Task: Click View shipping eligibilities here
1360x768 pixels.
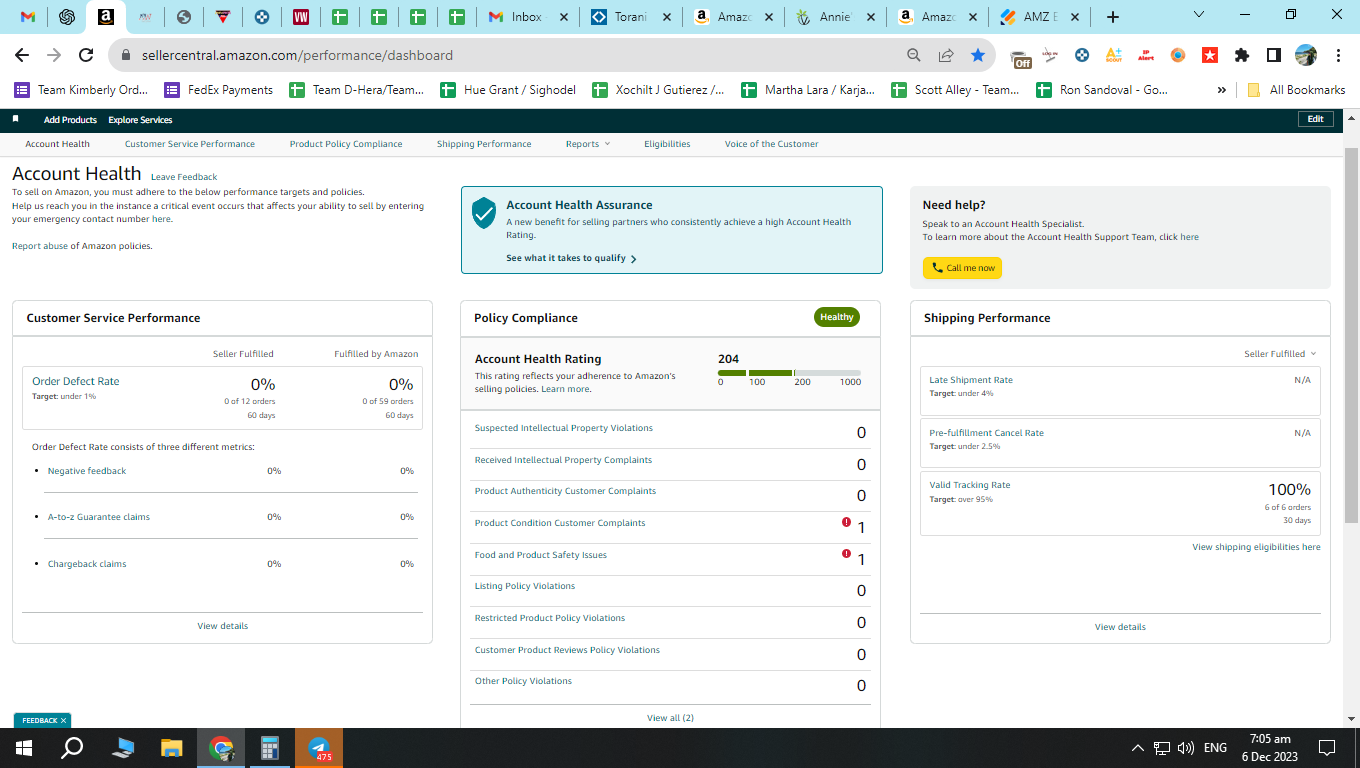Action: 1256,547
